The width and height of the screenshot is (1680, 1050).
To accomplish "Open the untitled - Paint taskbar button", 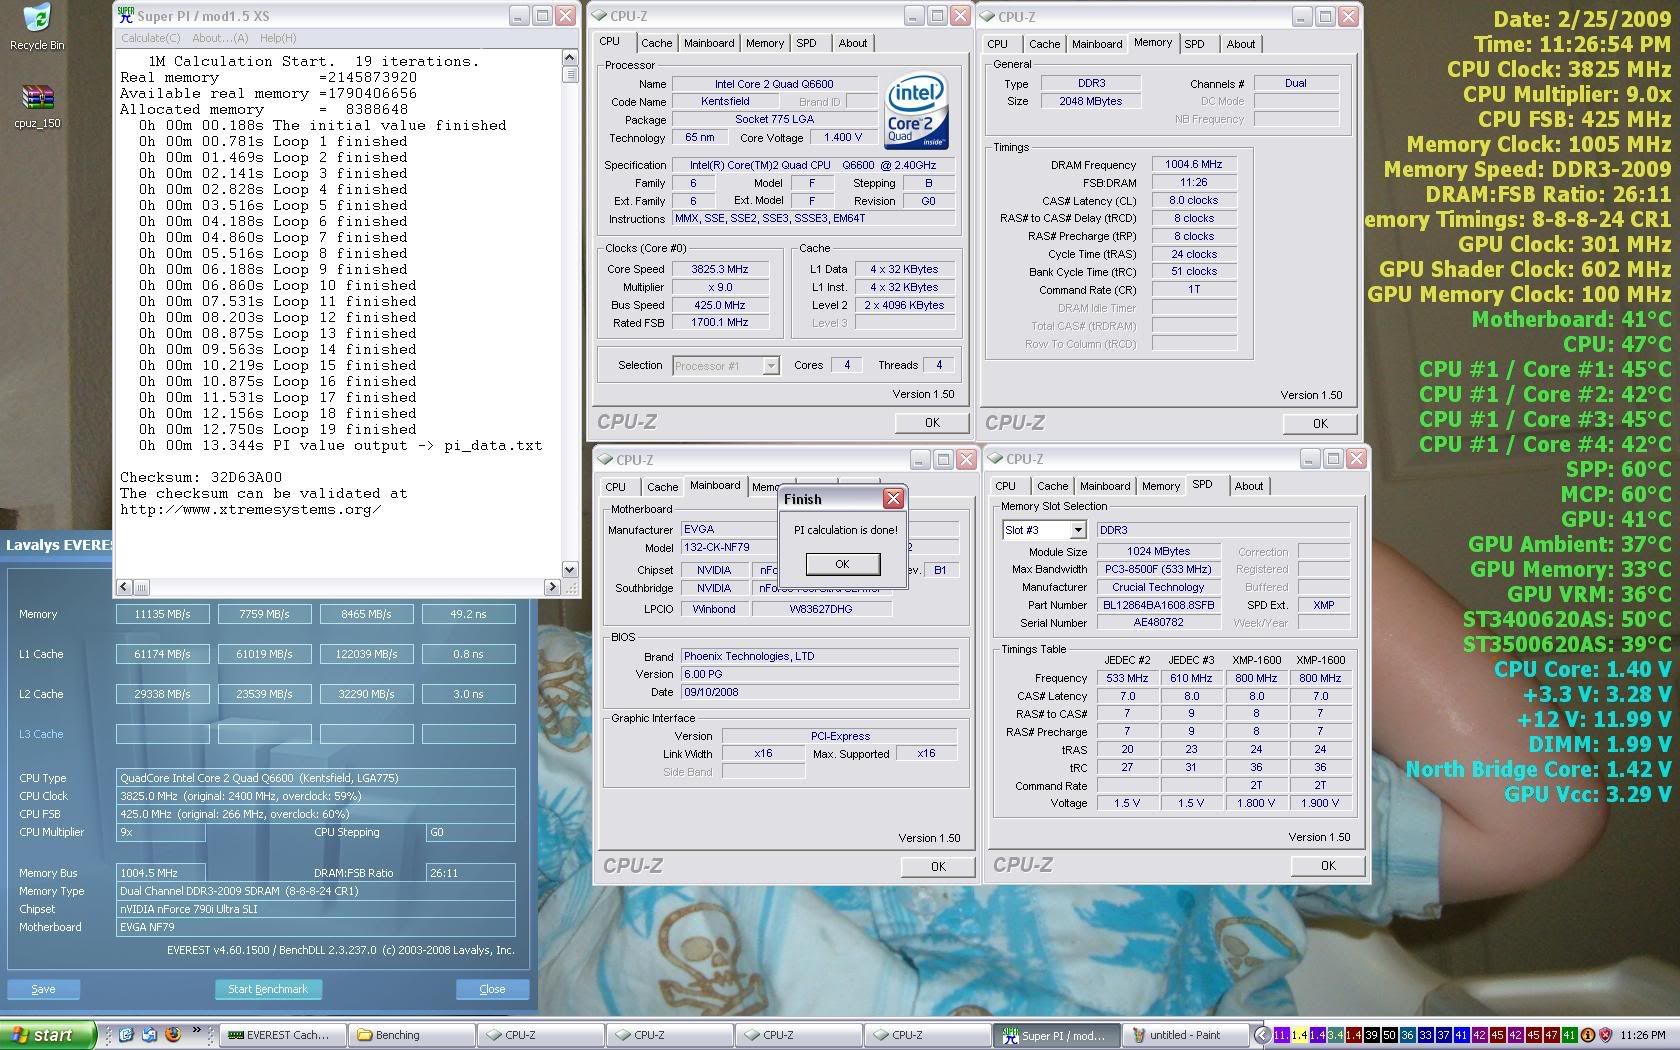I will (x=1186, y=1035).
